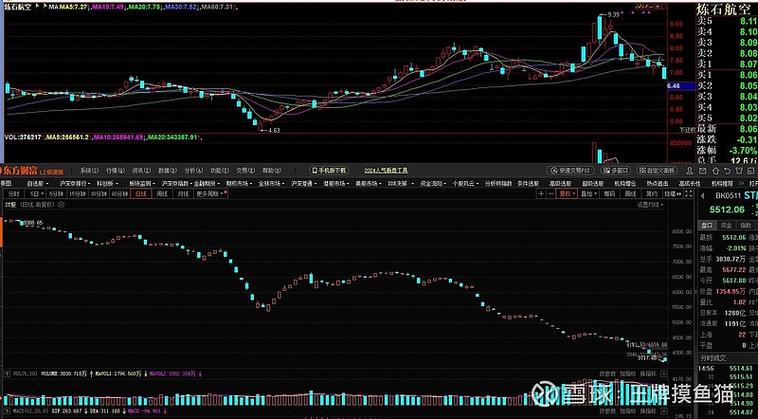The height and width of the screenshot is (419, 758).
Task: Click the BK0511 code text
Action: pos(727,196)
